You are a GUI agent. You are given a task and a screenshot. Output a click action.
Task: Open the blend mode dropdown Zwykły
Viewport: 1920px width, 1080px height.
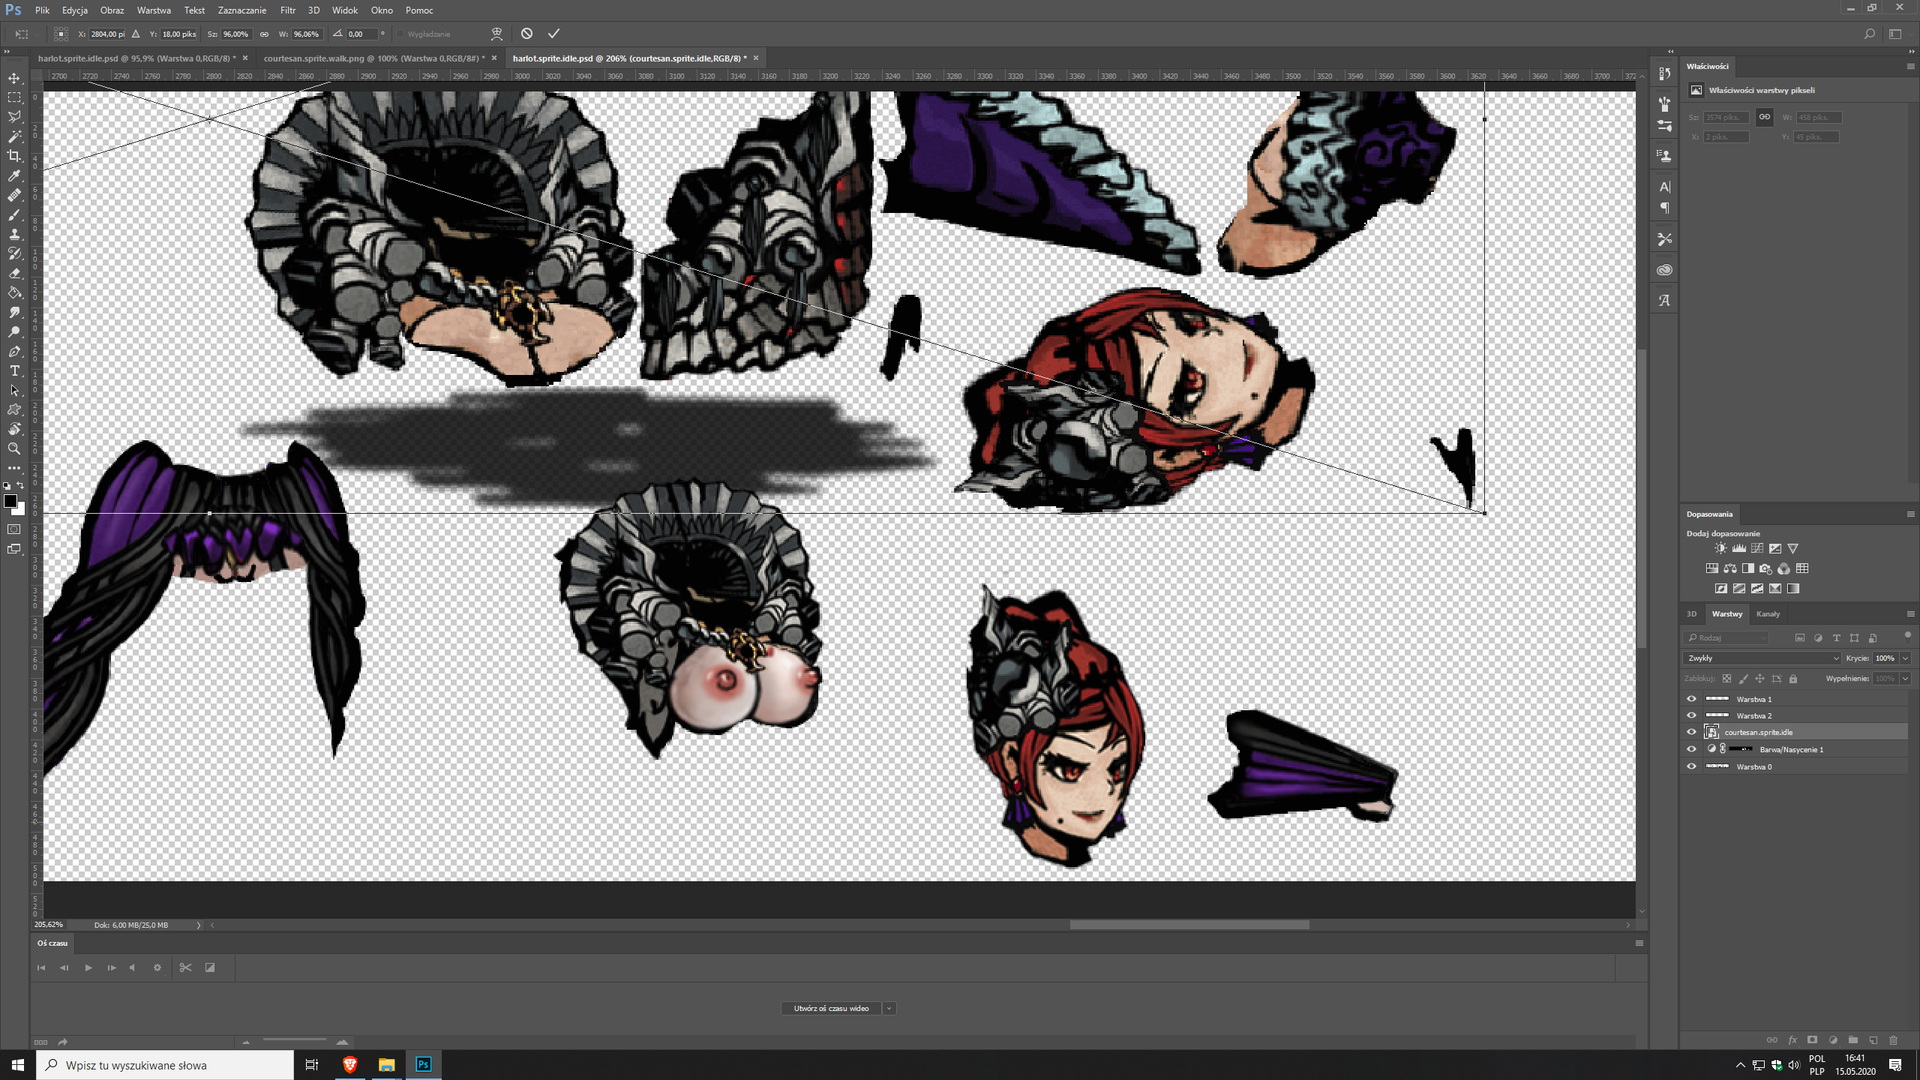click(x=1762, y=658)
